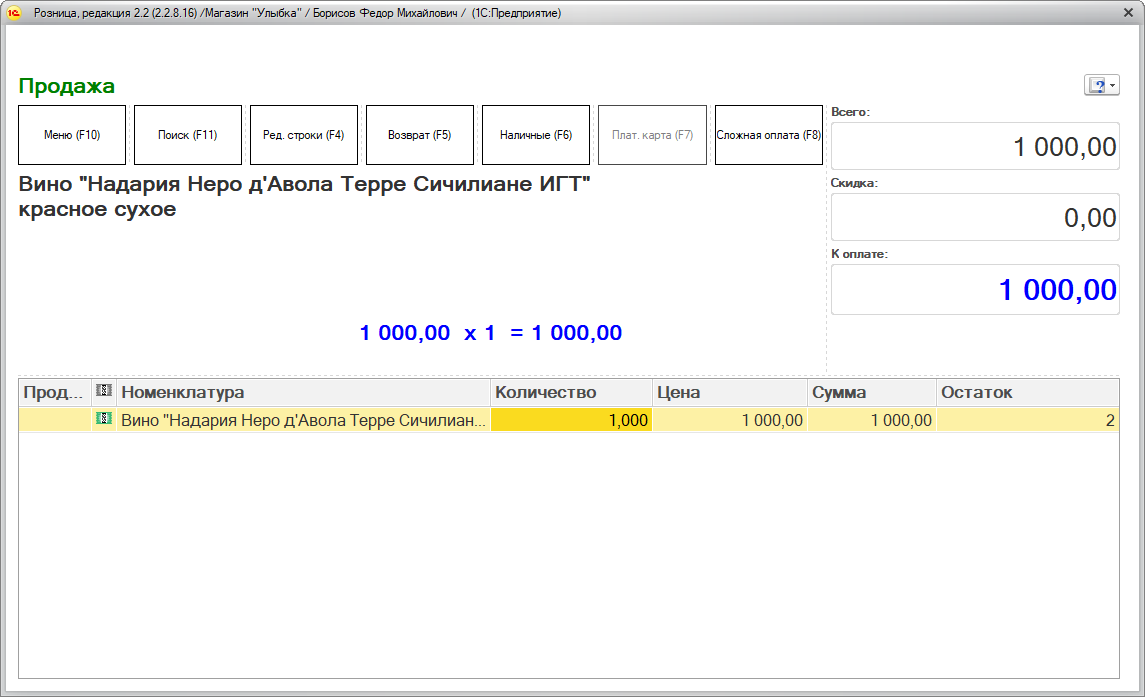
Task: Click the large wine product name text
Action: click(x=304, y=196)
